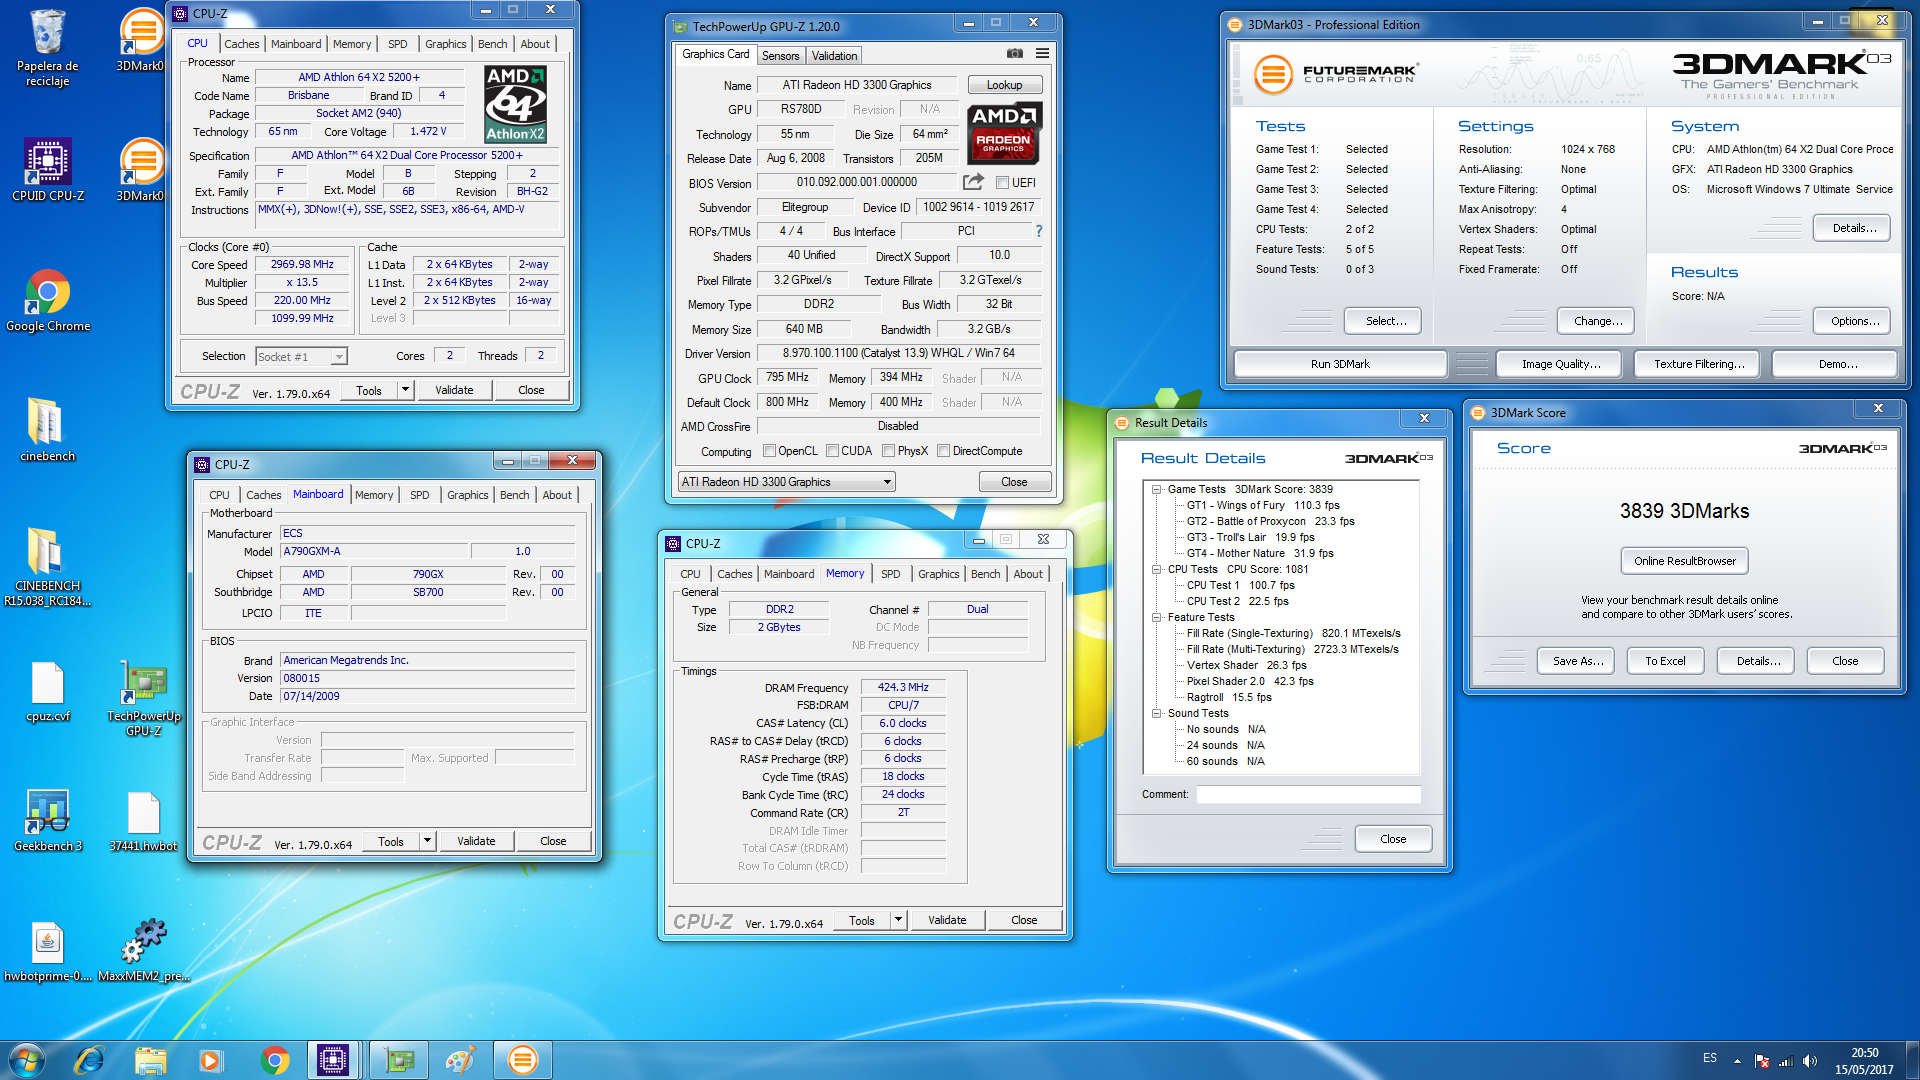Switch to CPU-Z taskbar icon
This screenshot has width=1920, height=1080.
tap(333, 1060)
